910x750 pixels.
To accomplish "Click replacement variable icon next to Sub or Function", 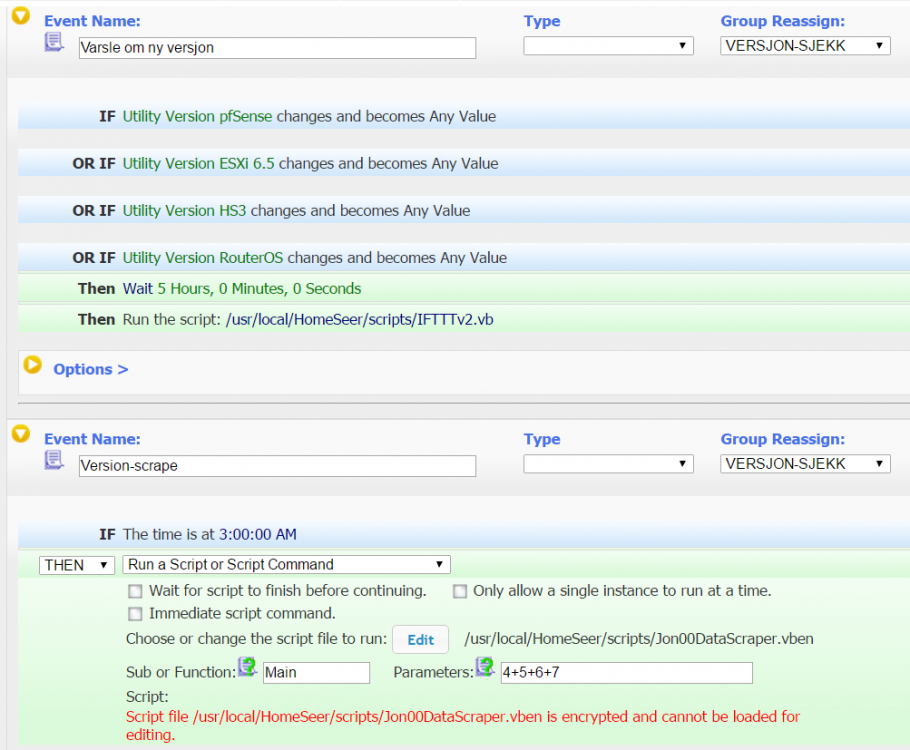I will coord(247,668).
